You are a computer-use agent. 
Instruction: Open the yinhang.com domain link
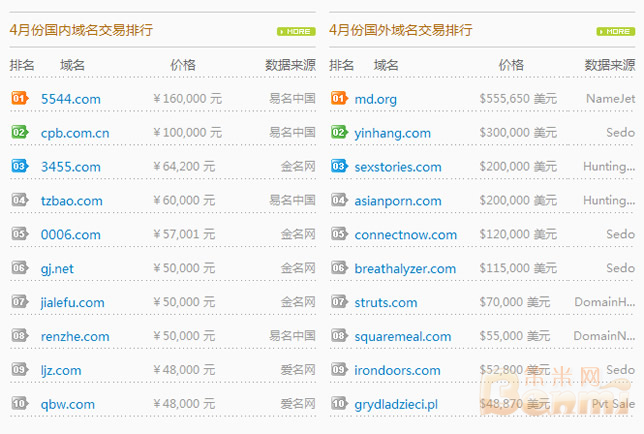(x=392, y=133)
